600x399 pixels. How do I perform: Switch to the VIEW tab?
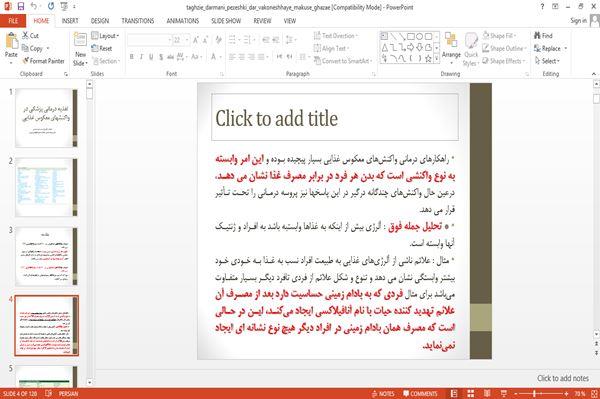click(290, 21)
